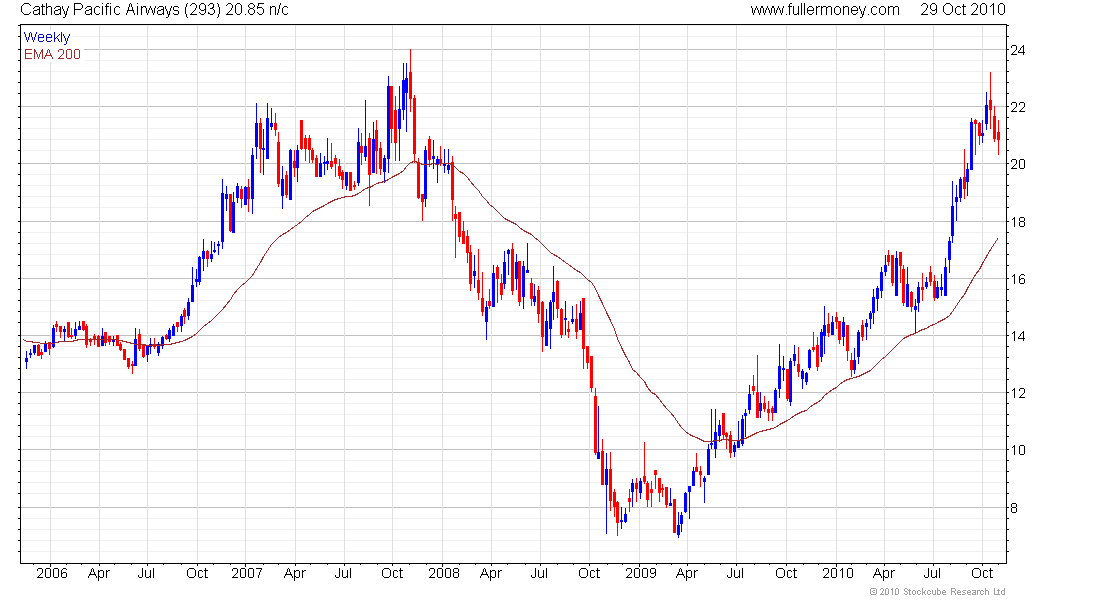
Task: Click the late 2007 peak candlestick near 24
Action: 410,84
